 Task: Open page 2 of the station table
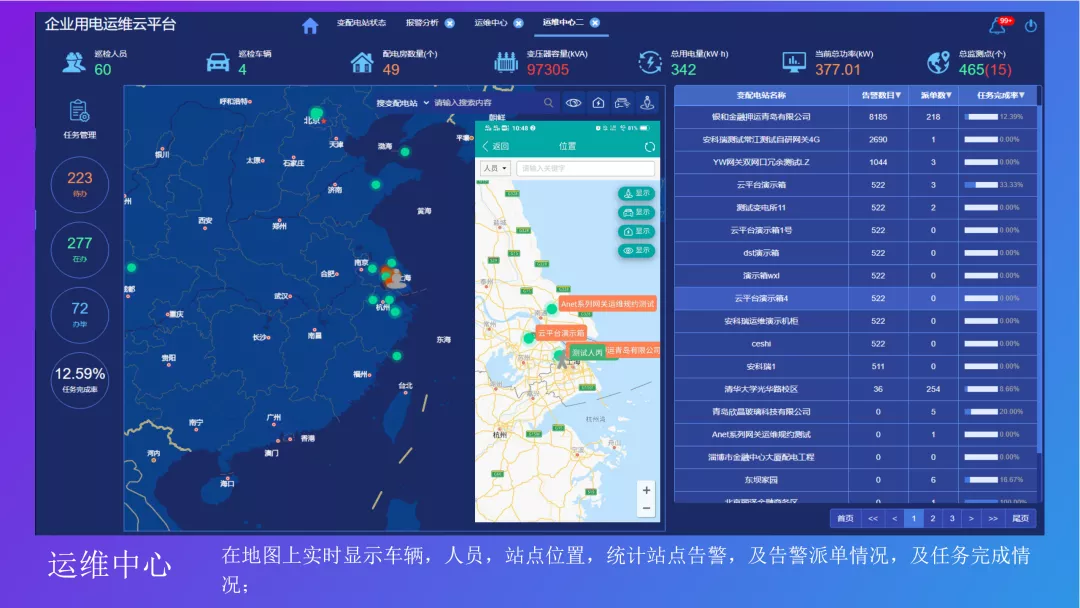[x=933, y=518]
